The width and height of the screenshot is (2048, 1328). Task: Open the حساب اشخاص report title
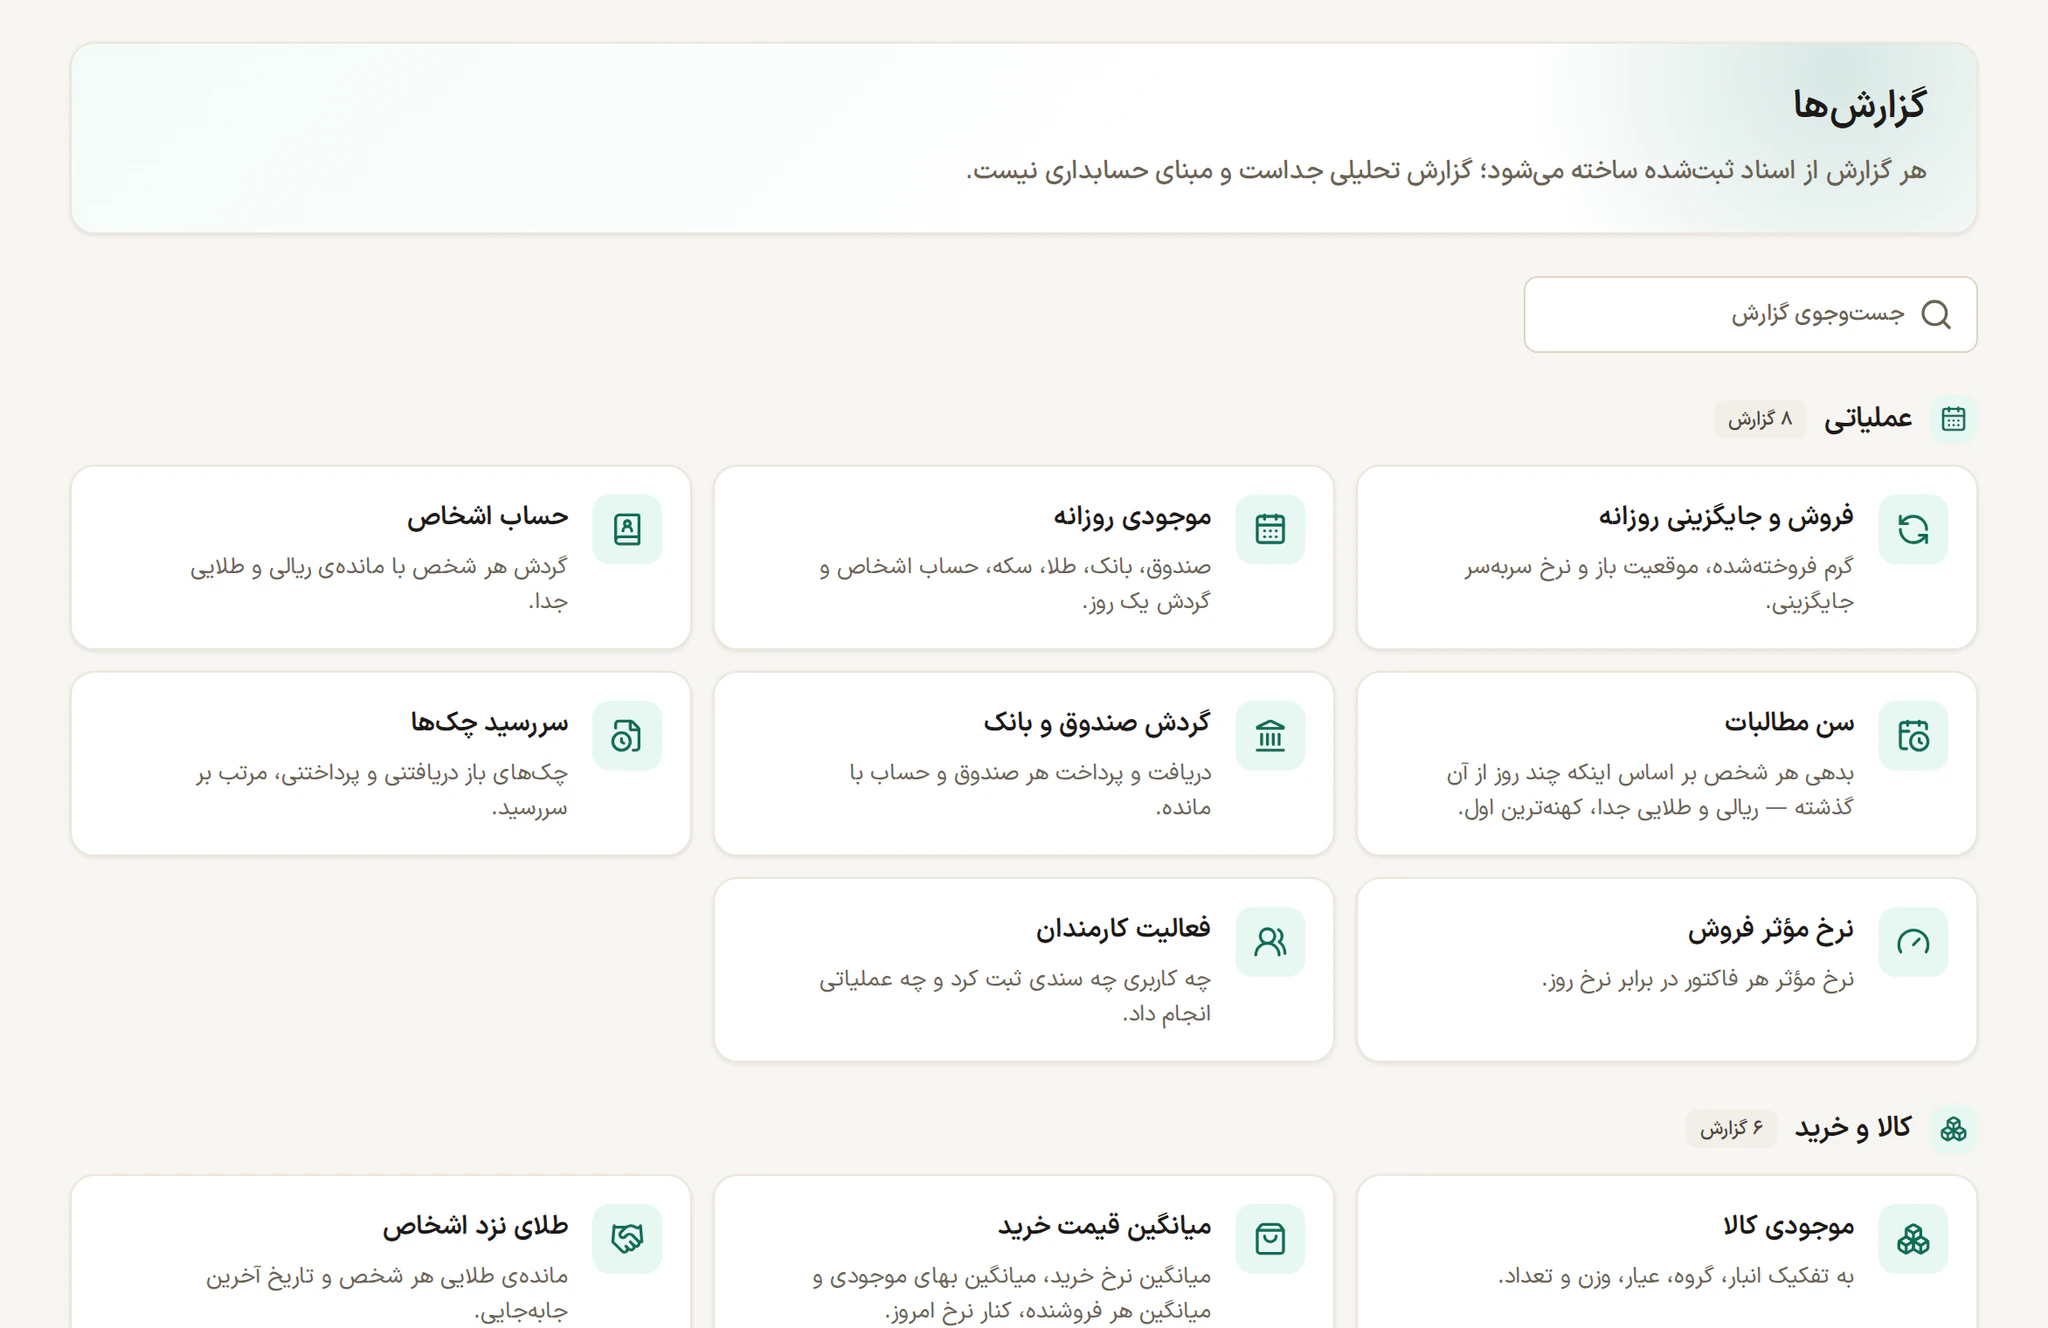coord(487,516)
